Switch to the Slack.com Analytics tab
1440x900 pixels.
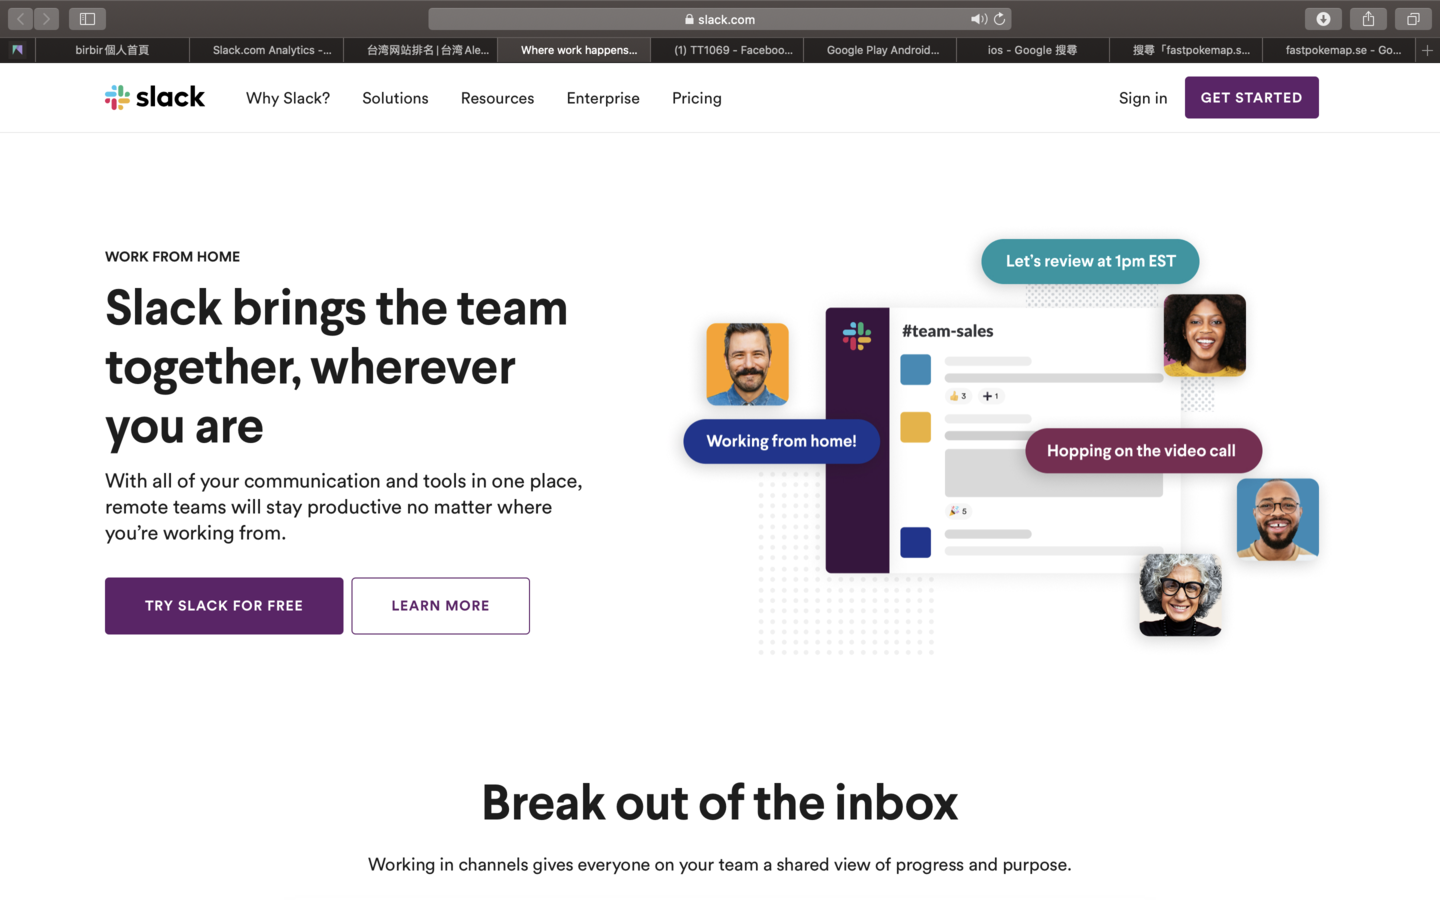(267, 50)
